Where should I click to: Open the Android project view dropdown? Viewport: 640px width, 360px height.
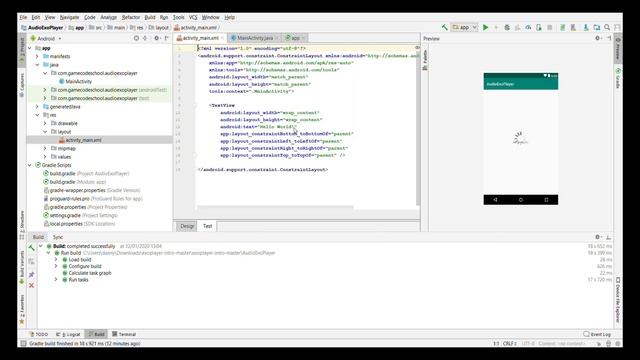pos(46,38)
